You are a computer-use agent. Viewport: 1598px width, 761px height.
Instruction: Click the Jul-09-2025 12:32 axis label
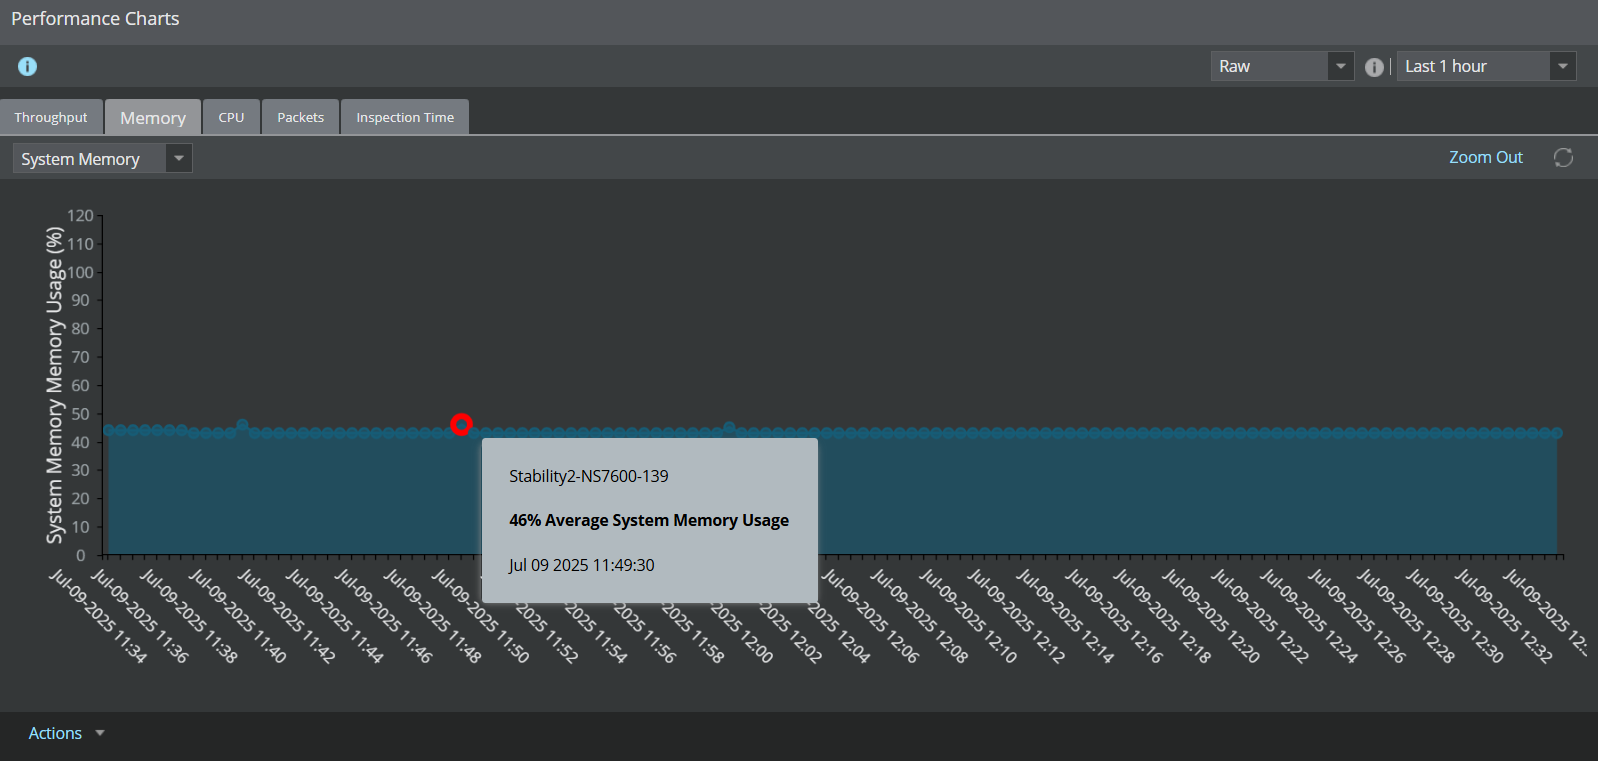pos(1503,616)
